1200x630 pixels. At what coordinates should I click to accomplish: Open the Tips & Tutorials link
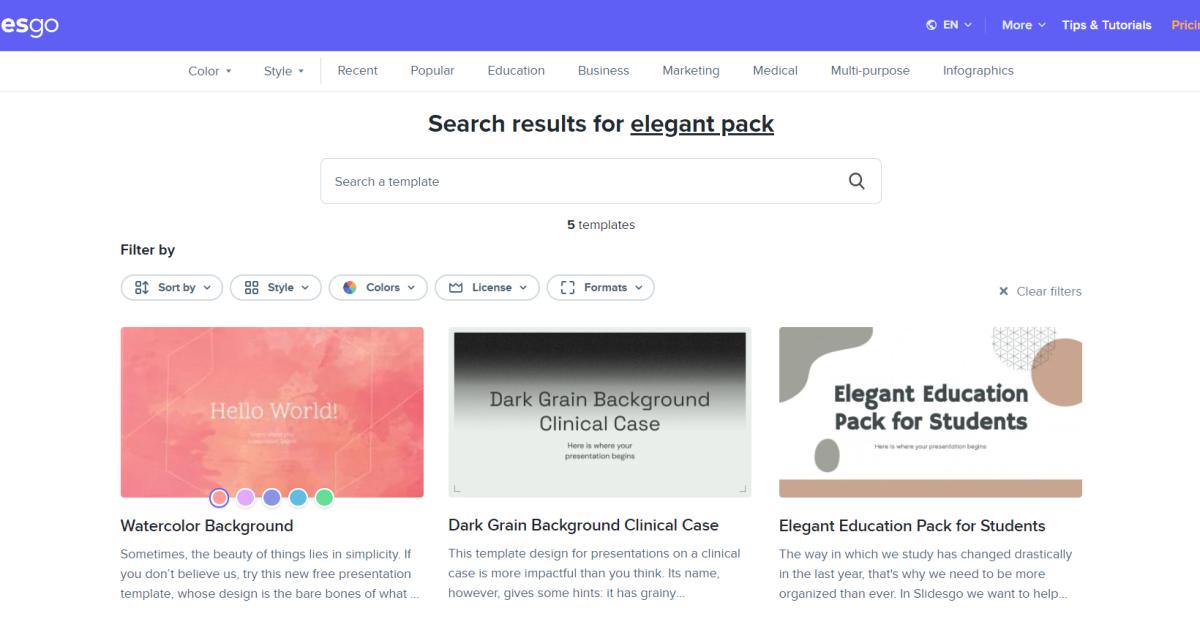[1106, 25]
